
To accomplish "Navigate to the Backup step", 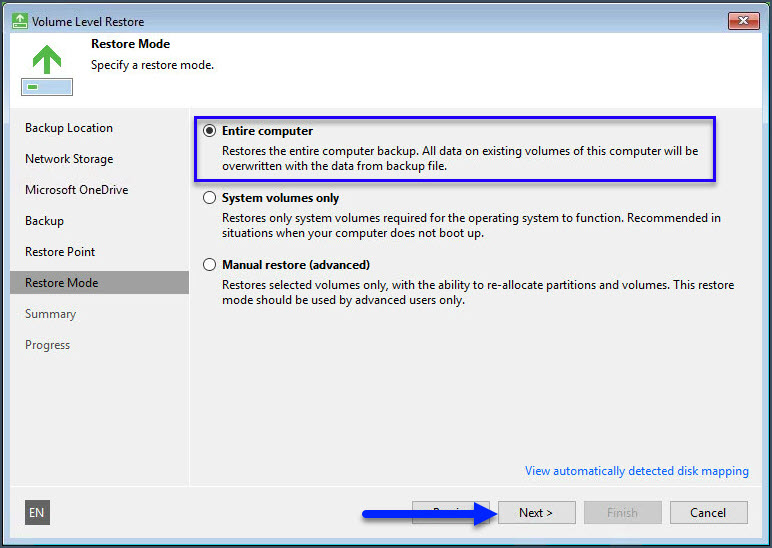I will (x=44, y=221).
